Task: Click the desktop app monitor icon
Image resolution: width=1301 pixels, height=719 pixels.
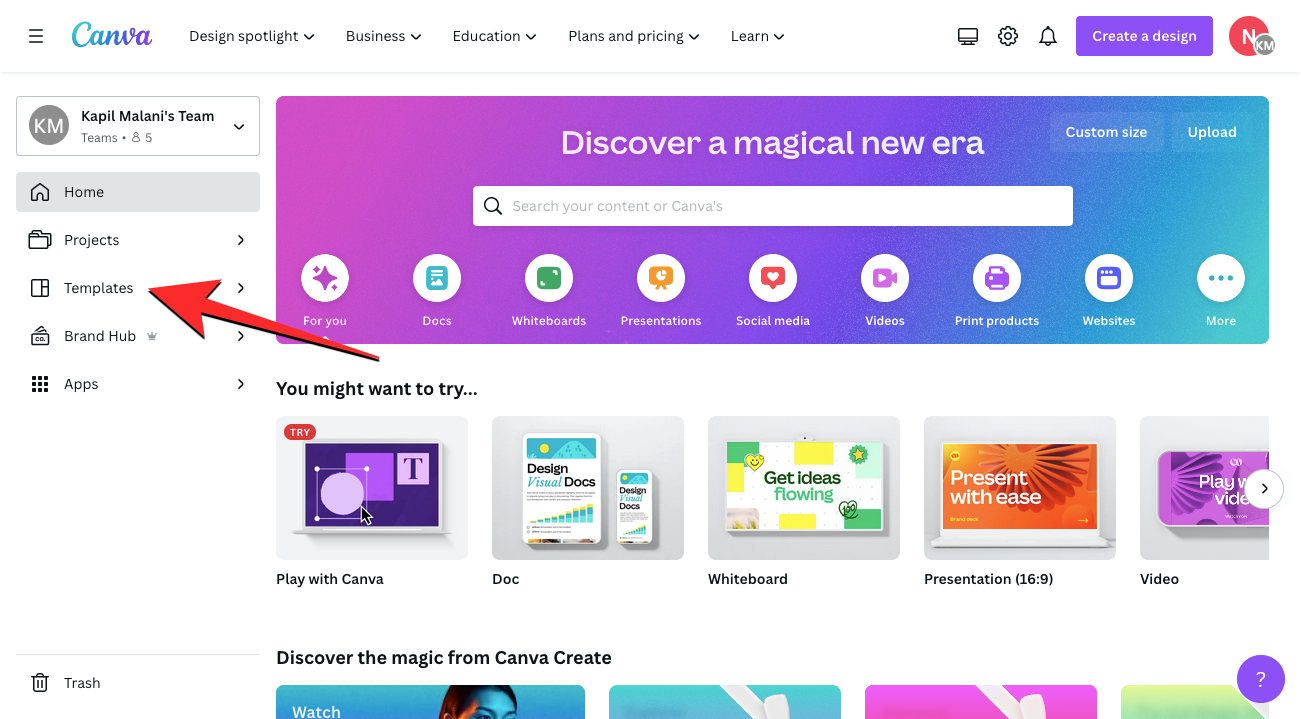Action: [967, 36]
